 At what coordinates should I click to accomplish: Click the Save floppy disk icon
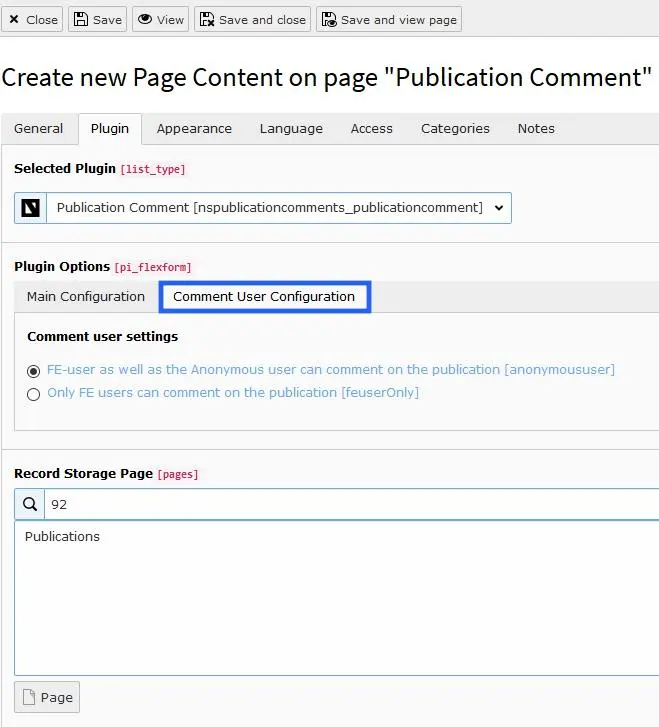[x=81, y=19]
